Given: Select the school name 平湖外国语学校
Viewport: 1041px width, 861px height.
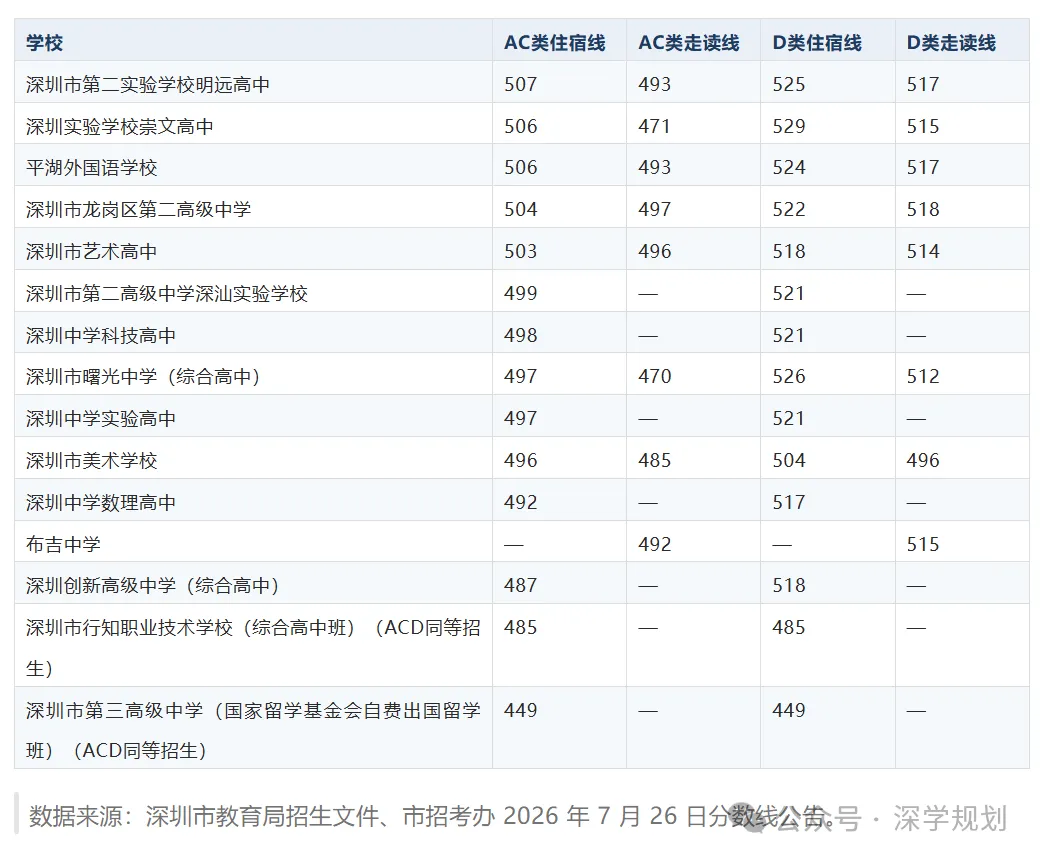Looking at the screenshot, I should click(92, 167).
